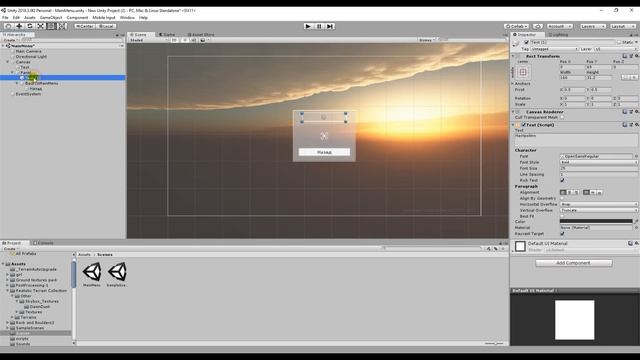
Task: Toggle the Raycast Target checkbox
Action: tap(562, 234)
